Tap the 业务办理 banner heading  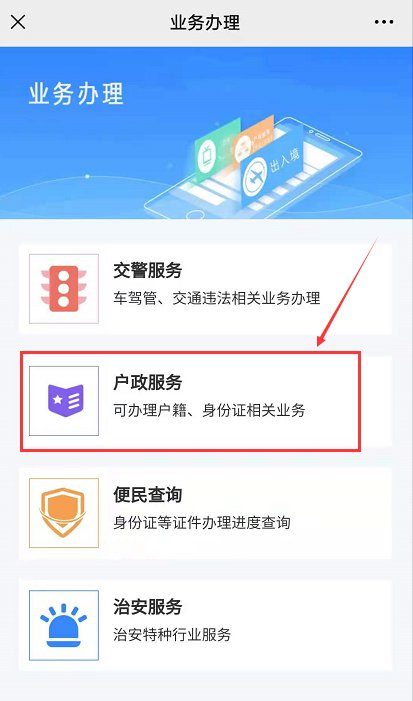click(76, 95)
